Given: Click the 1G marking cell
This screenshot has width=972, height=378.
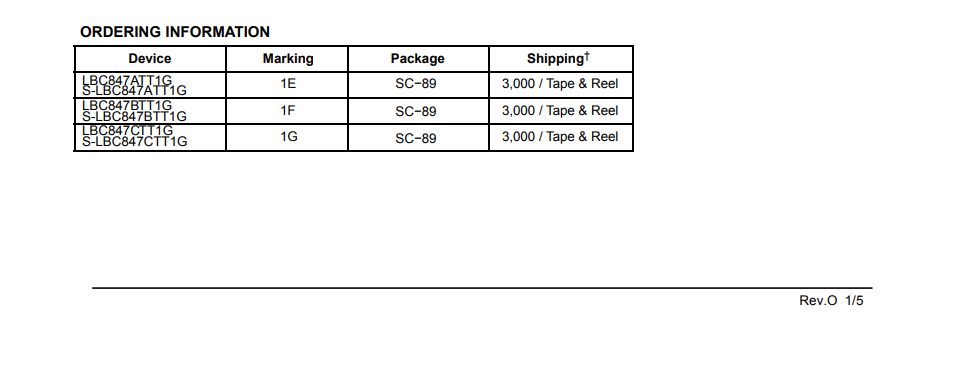Looking at the screenshot, I should pos(288,137).
